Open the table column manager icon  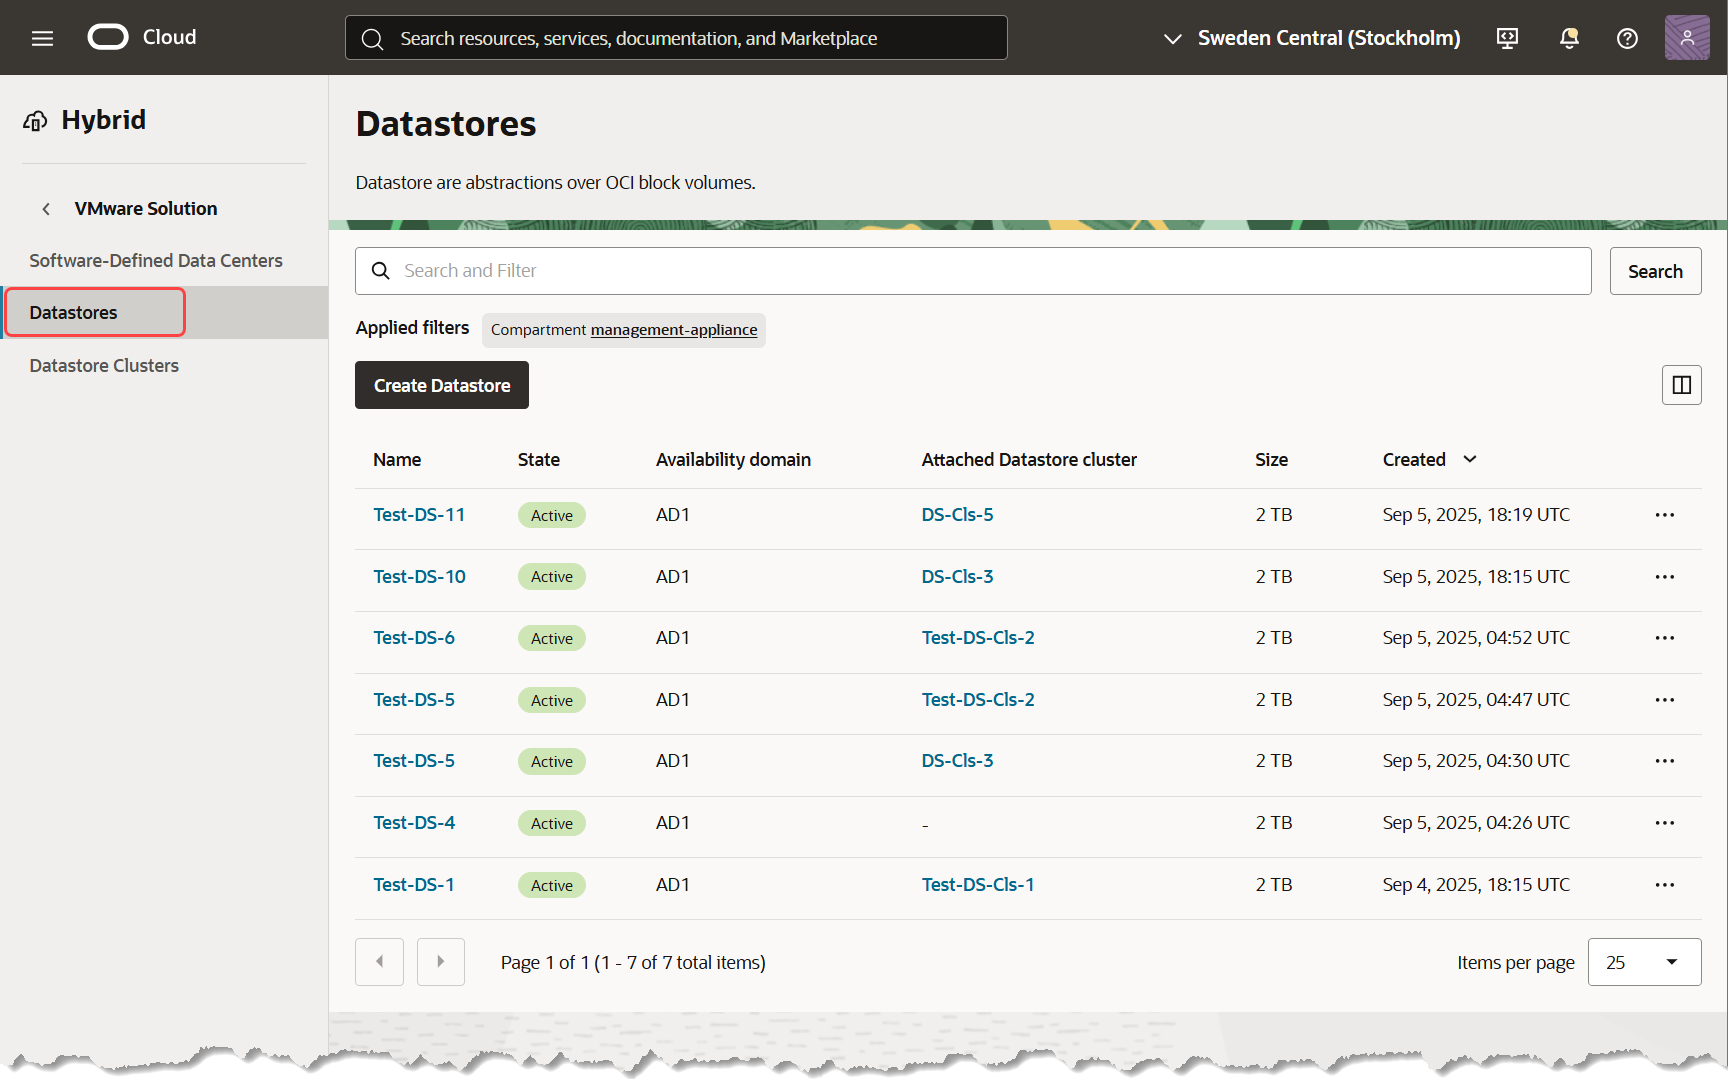click(1681, 385)
